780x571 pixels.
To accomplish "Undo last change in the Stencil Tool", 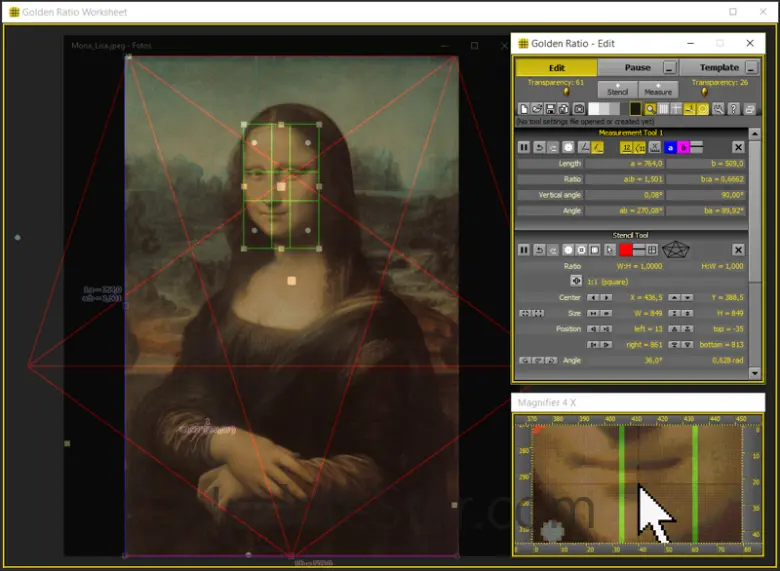I will point(538,249).
